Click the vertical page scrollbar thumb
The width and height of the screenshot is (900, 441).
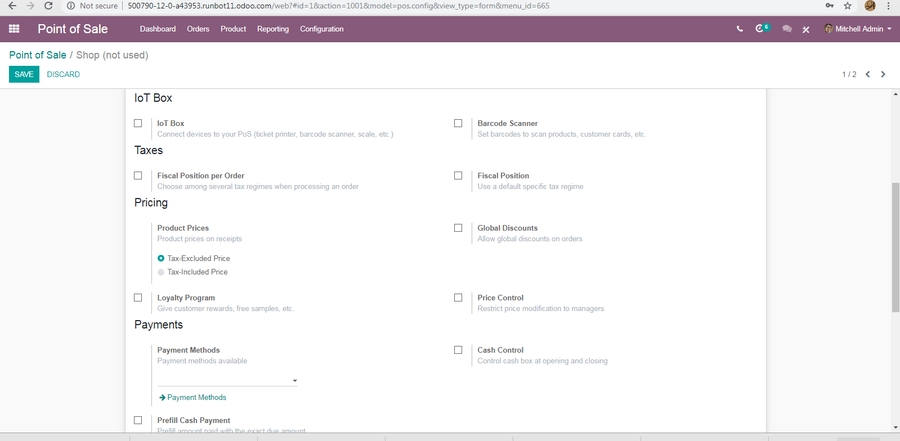[895, 247]
